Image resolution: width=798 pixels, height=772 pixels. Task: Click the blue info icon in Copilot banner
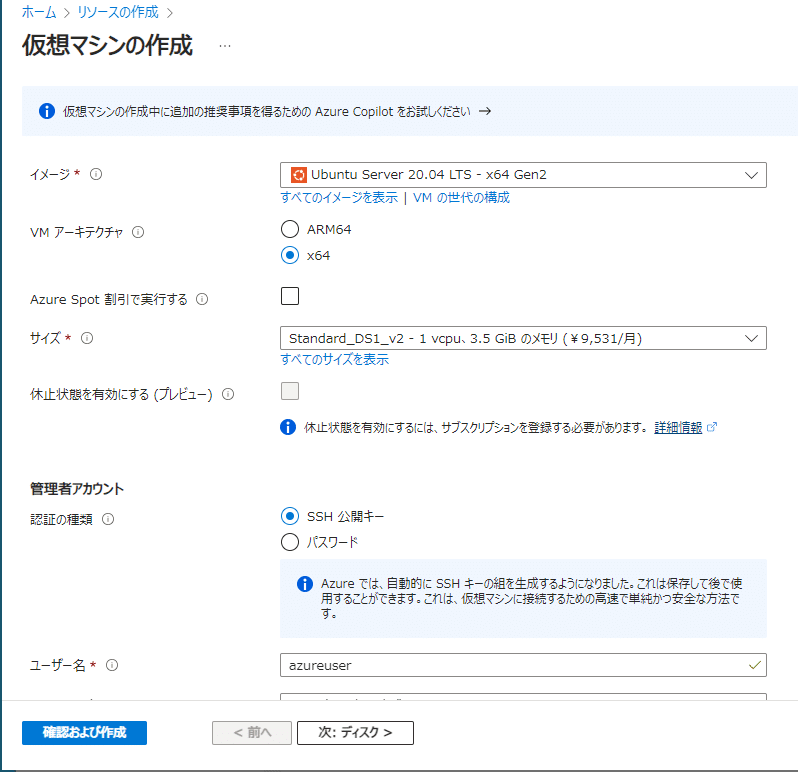point(47,111)
